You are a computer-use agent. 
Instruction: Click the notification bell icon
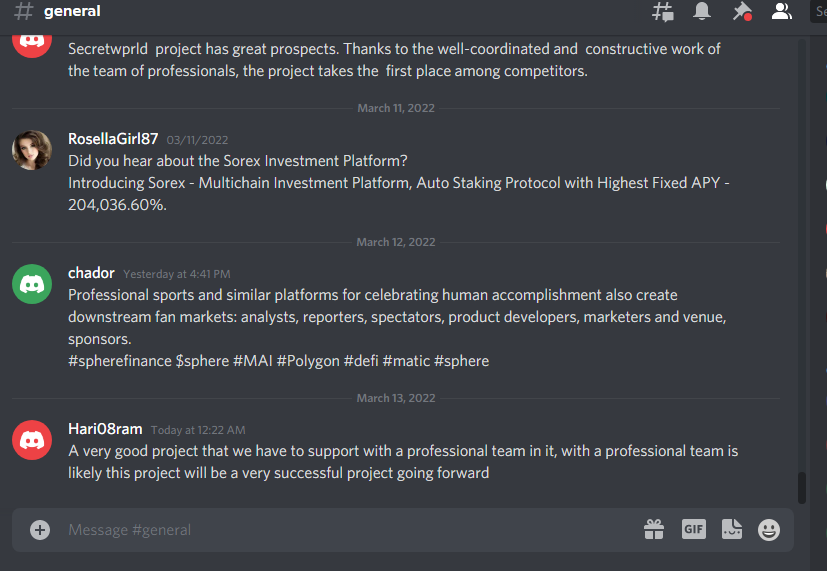(701, 11)
